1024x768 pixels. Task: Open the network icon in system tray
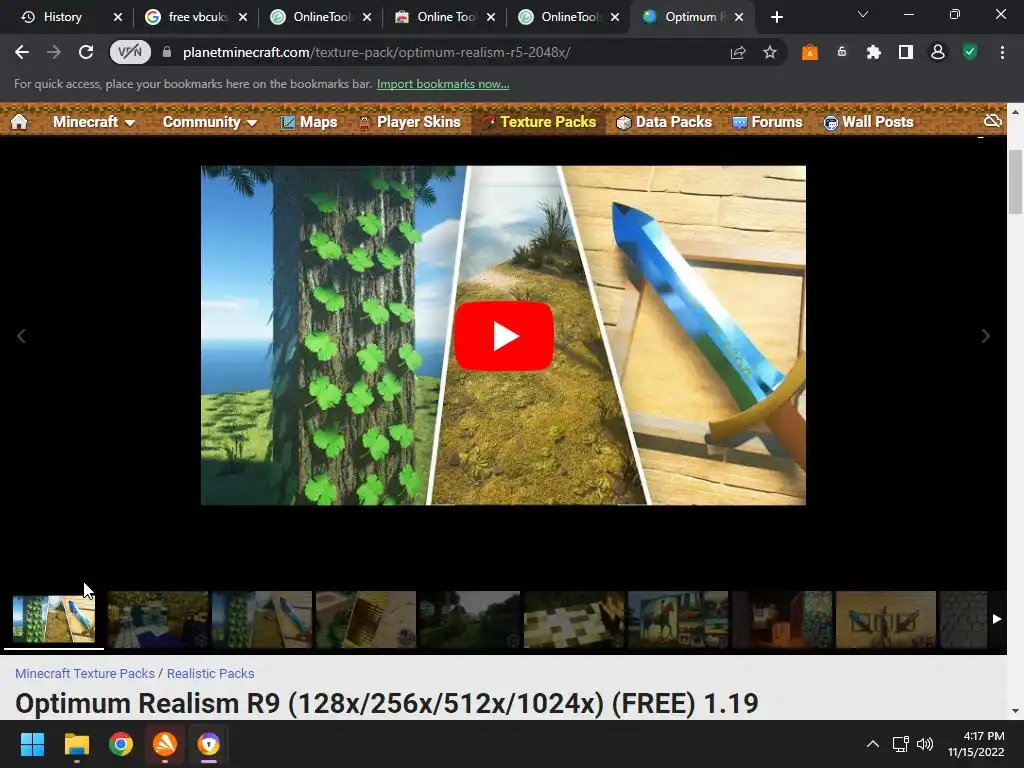coord(901,744)
